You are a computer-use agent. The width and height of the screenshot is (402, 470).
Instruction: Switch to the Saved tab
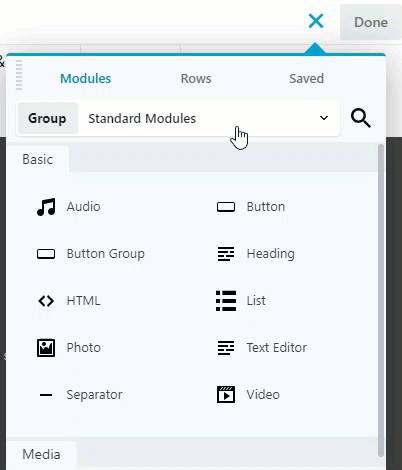(x=306, y=79)
